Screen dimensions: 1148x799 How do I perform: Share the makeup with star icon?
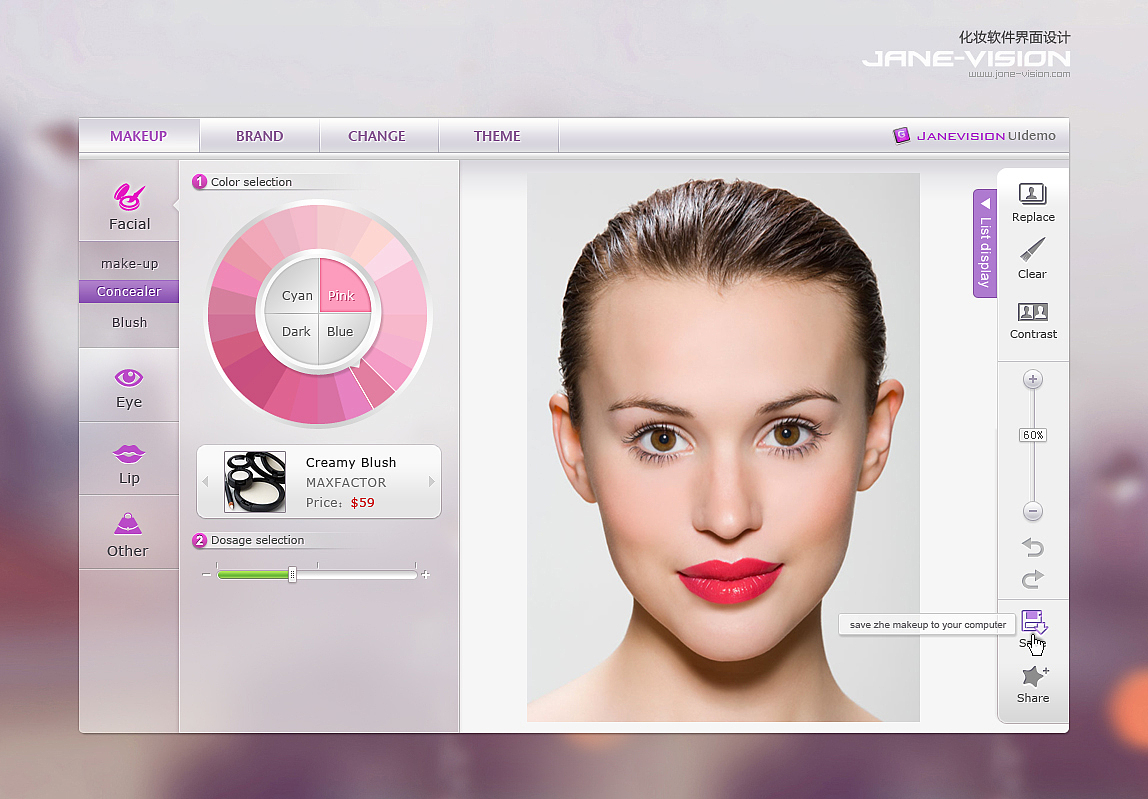tap(1033, 676)
